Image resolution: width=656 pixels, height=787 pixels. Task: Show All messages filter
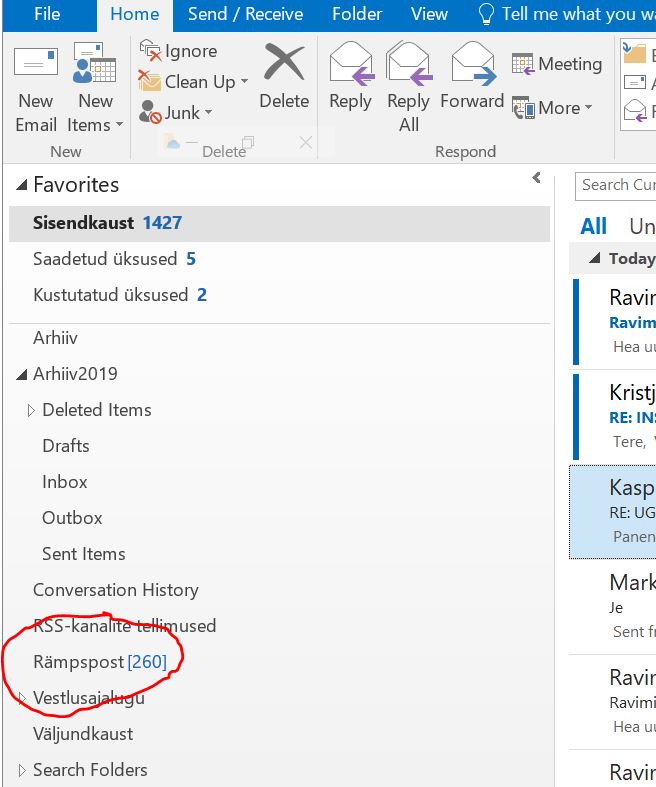click(x=593, y=226)
